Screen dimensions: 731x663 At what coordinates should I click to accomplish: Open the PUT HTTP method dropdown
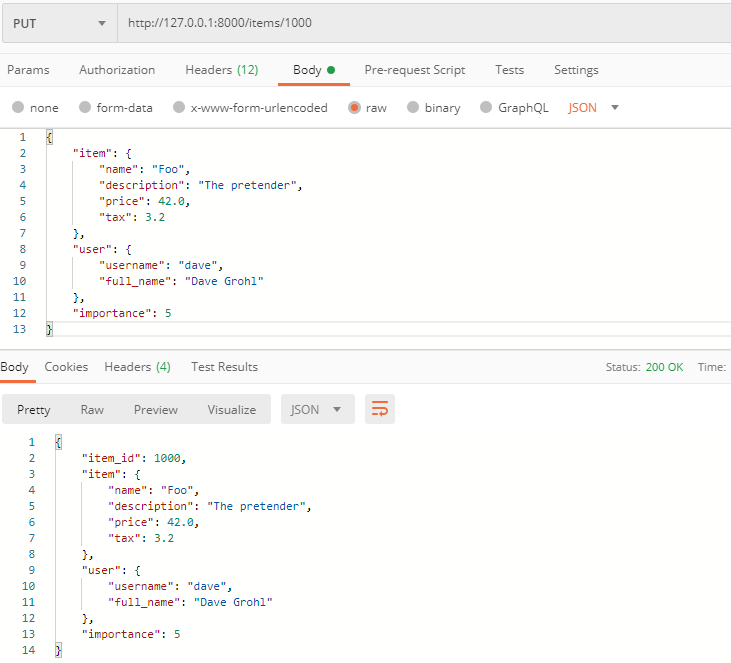(x=59, y=23)
